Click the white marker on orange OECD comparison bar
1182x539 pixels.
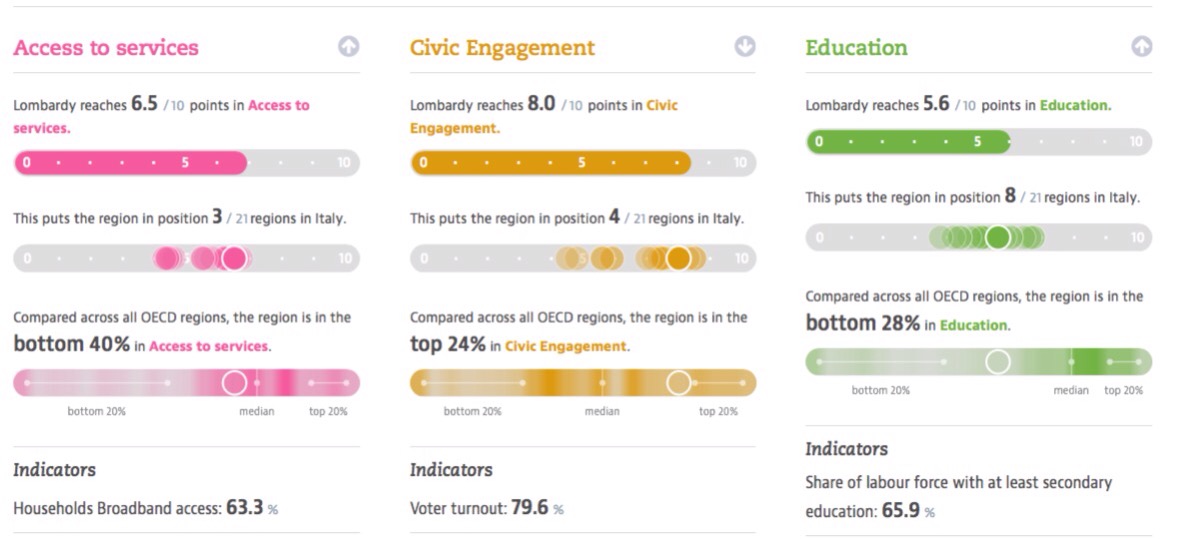(x=679, y=382)
